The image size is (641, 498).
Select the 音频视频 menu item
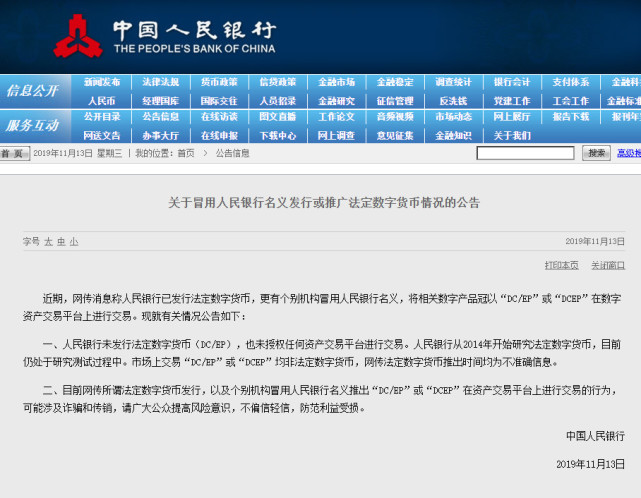pyautogui.click(x=395, y=117)
